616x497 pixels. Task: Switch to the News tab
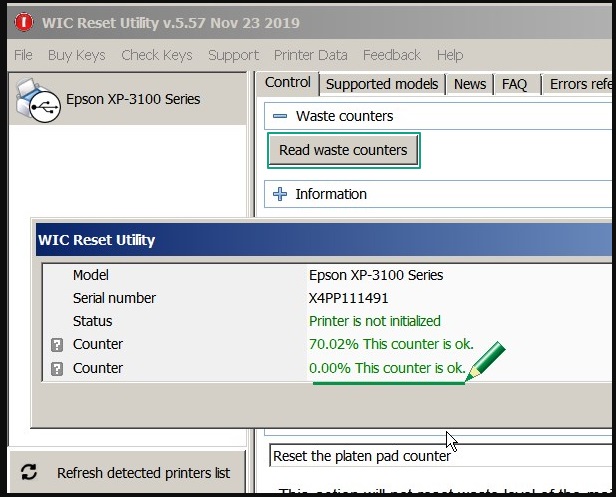[x=470, y=84]
